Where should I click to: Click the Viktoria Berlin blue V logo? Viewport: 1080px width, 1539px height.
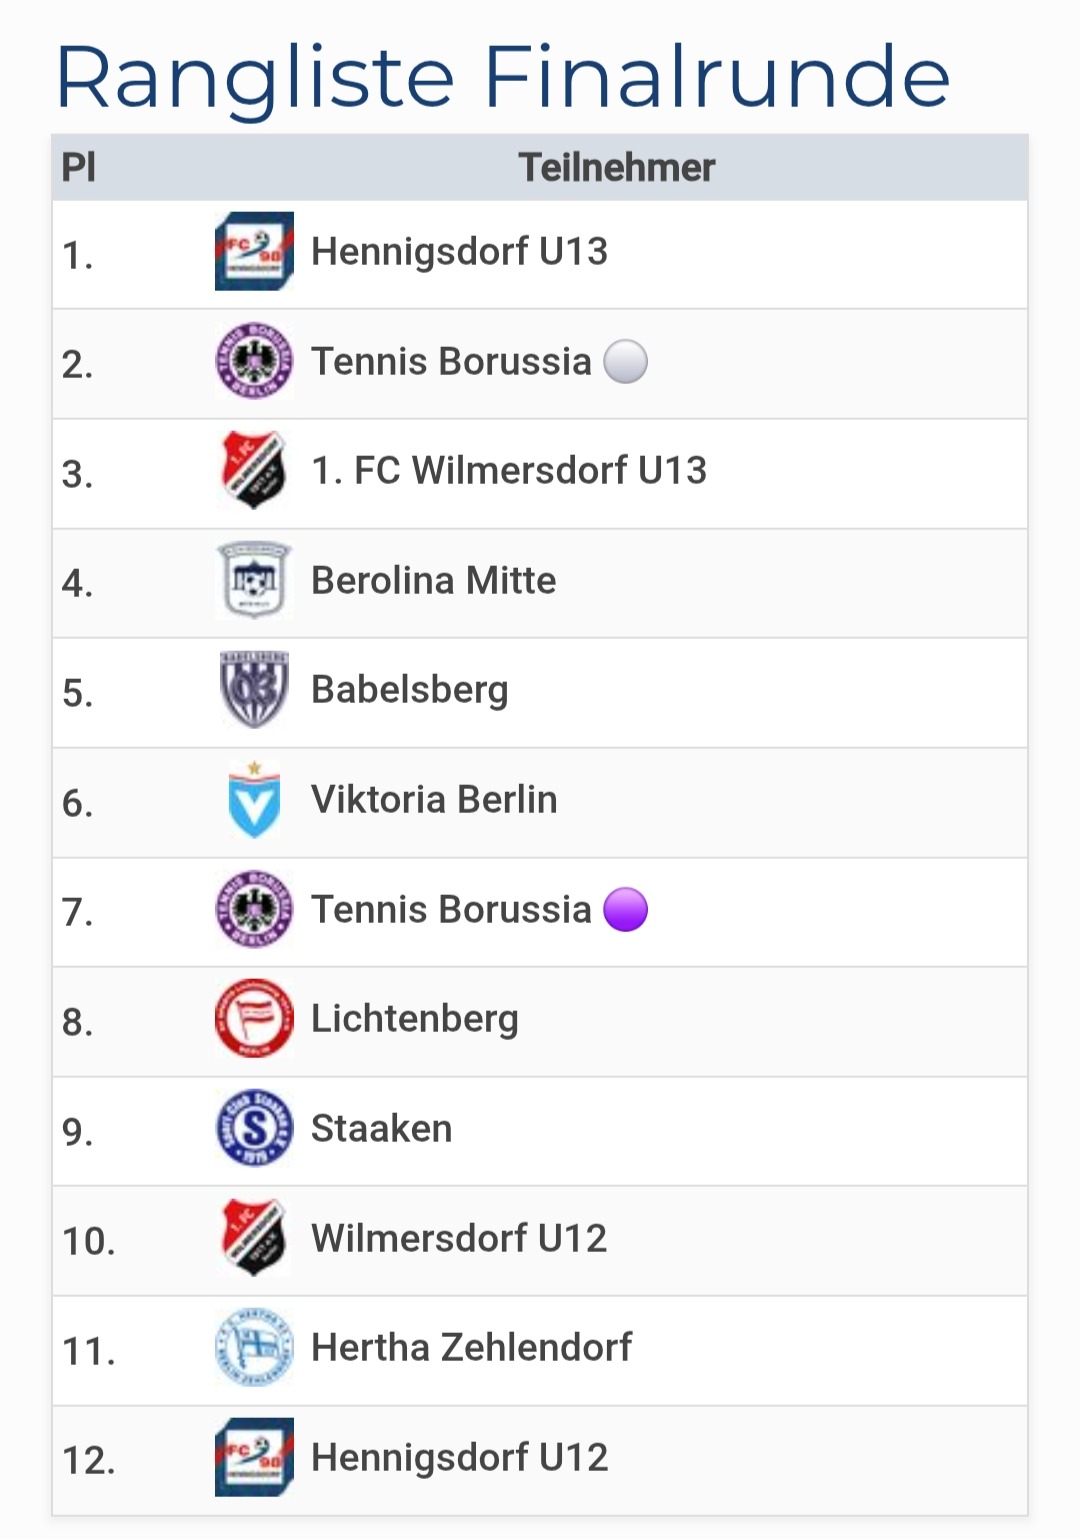(x=254, y=800)
